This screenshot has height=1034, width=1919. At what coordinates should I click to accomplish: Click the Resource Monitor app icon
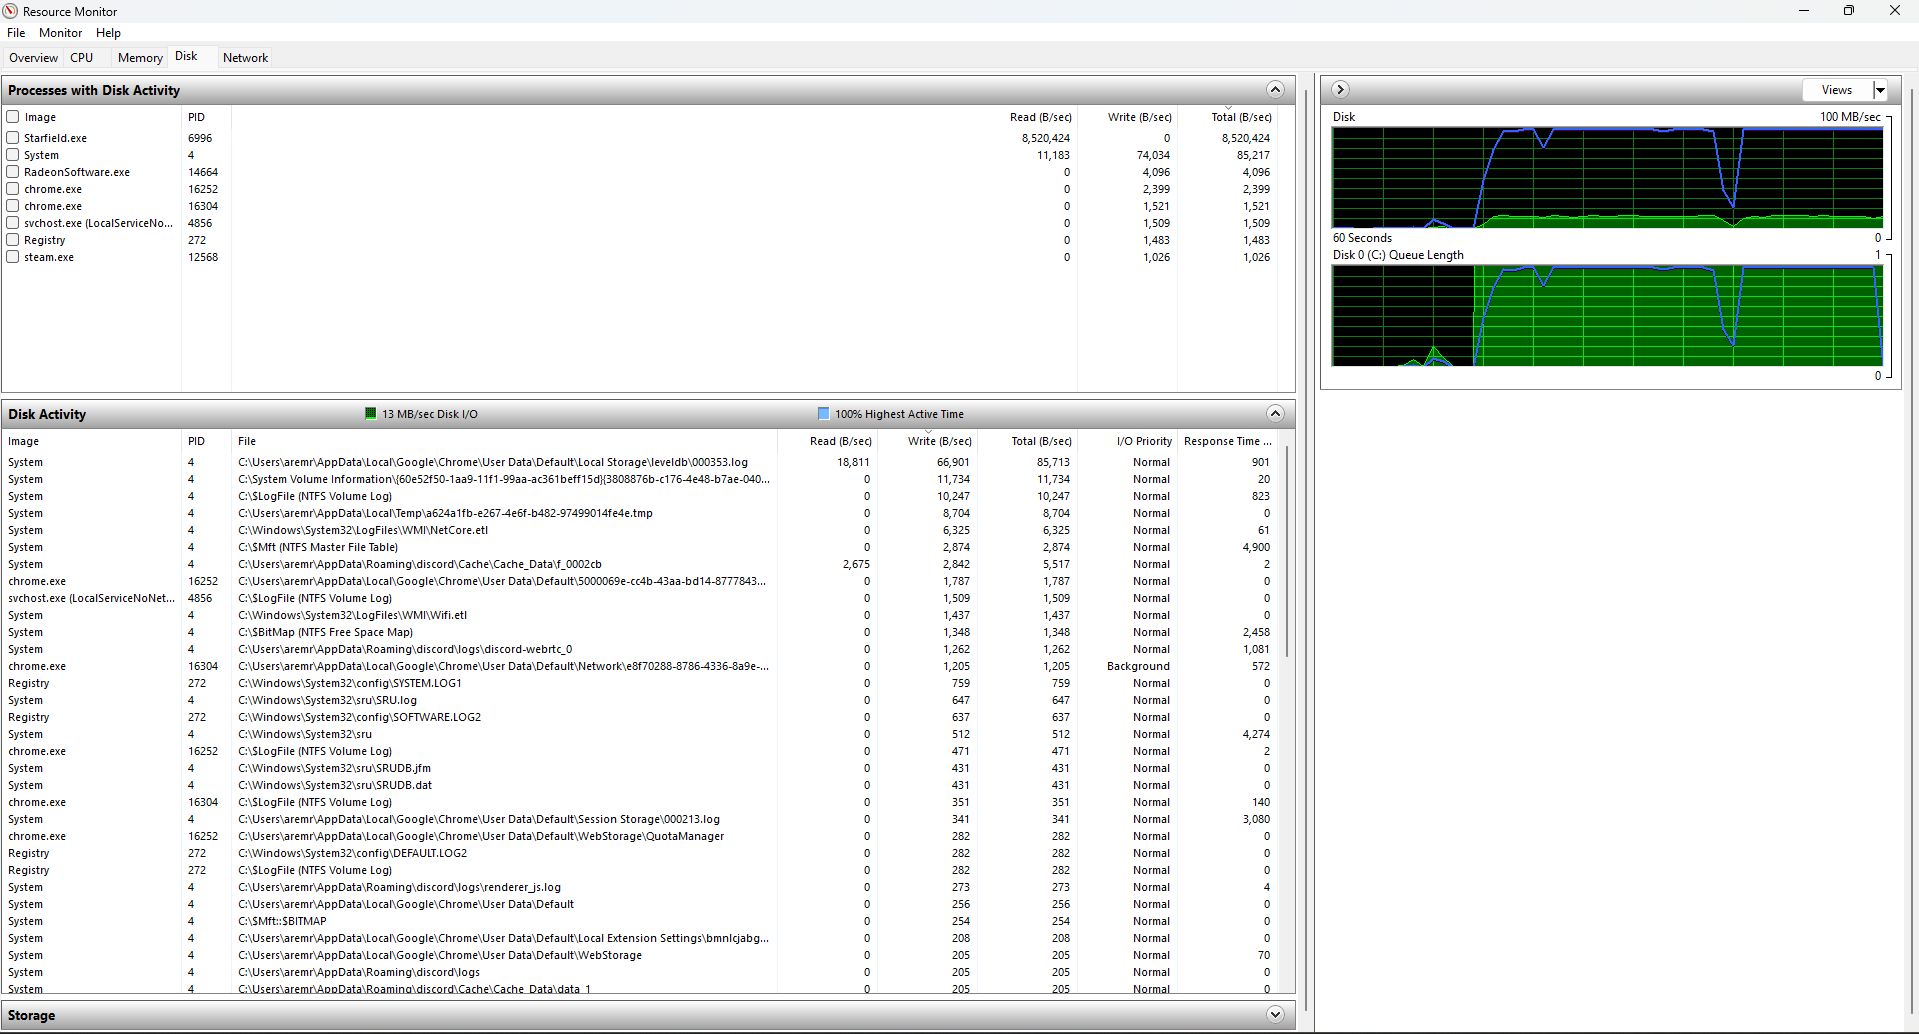(x=10, y=11)
